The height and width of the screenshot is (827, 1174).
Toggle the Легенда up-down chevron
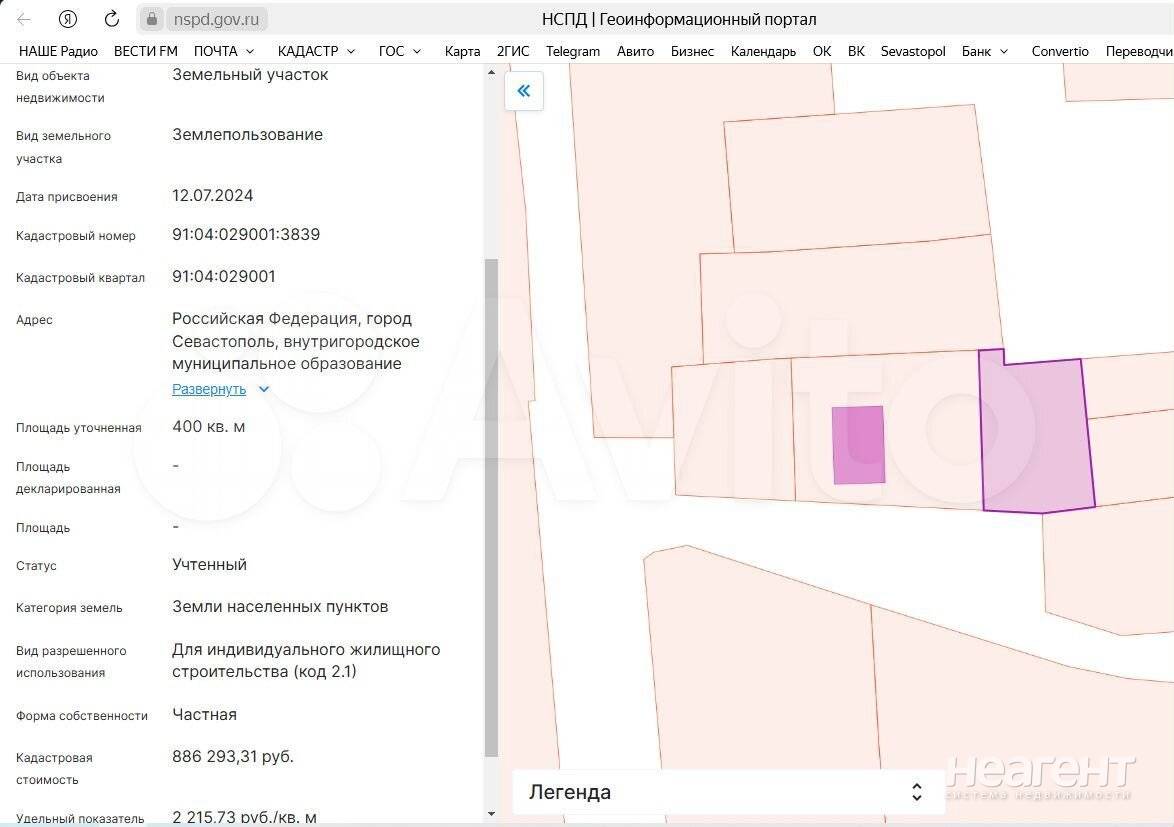pyautogui.click(x=916, y=792)
